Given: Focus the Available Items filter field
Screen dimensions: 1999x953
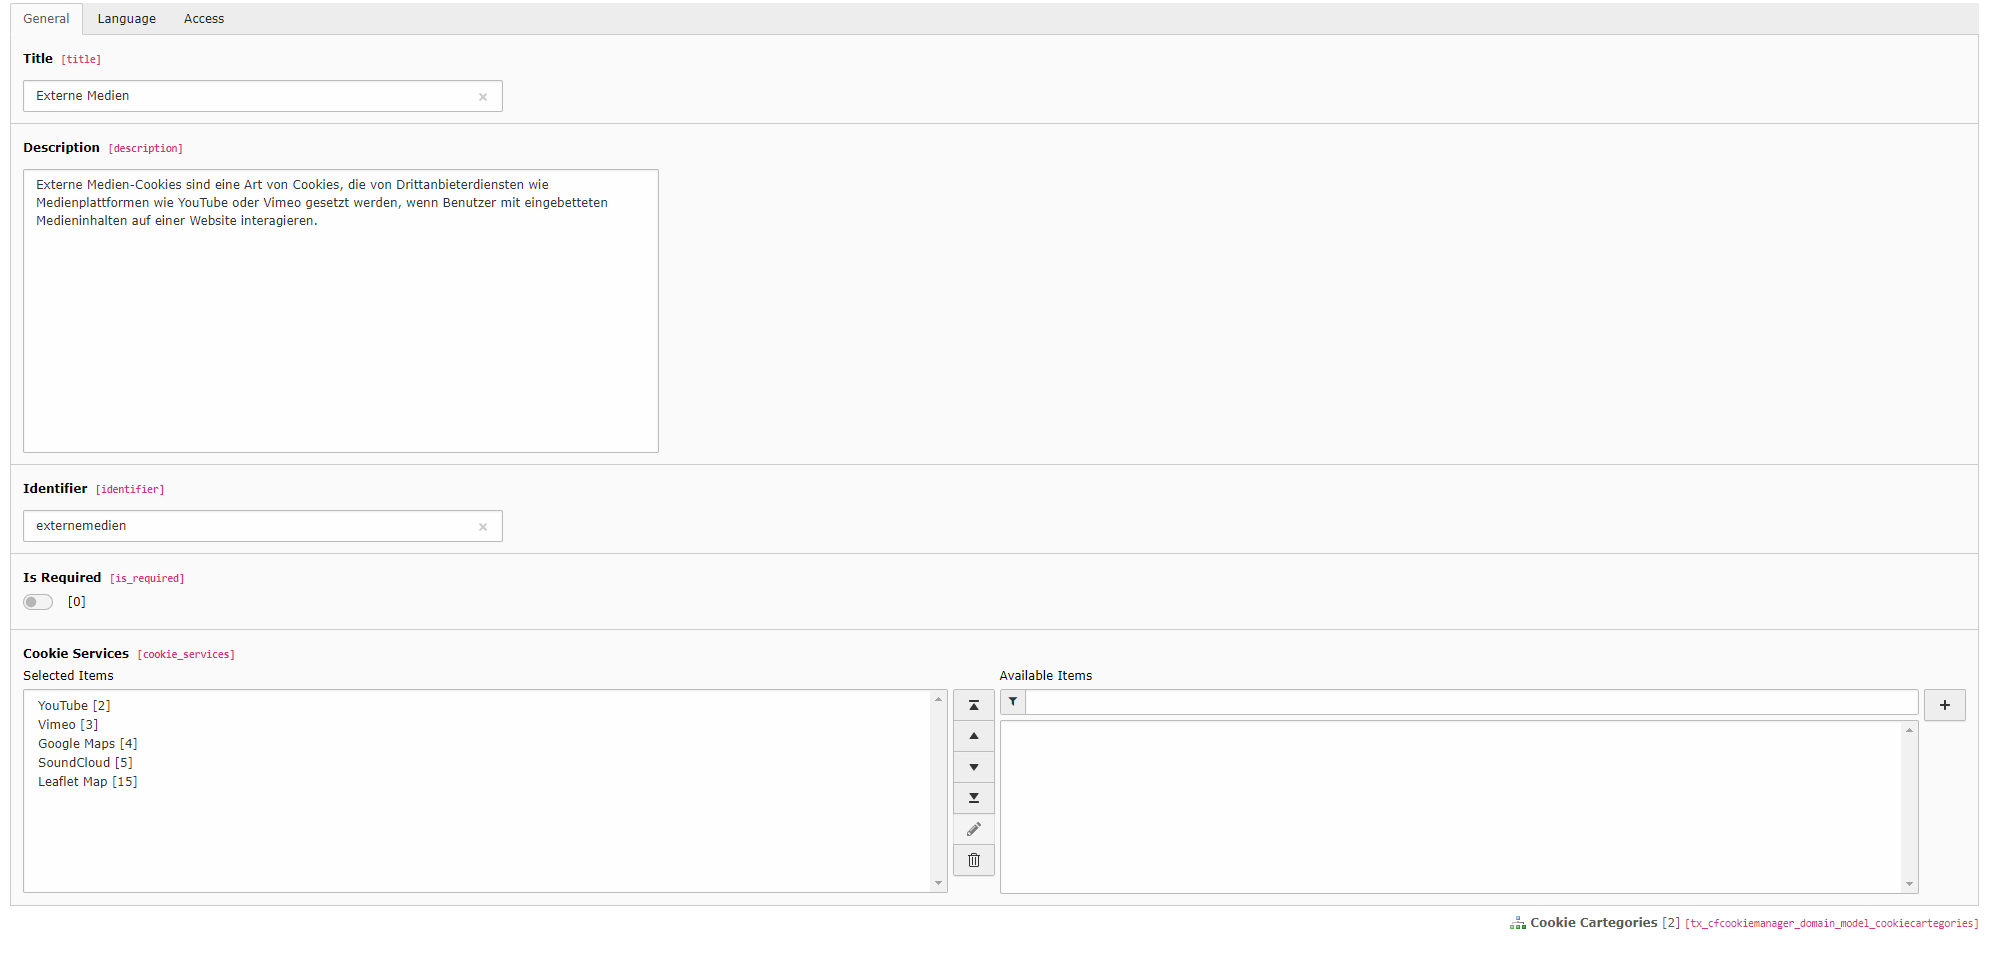Looking at the screenshot, I should click(1470, 702).
